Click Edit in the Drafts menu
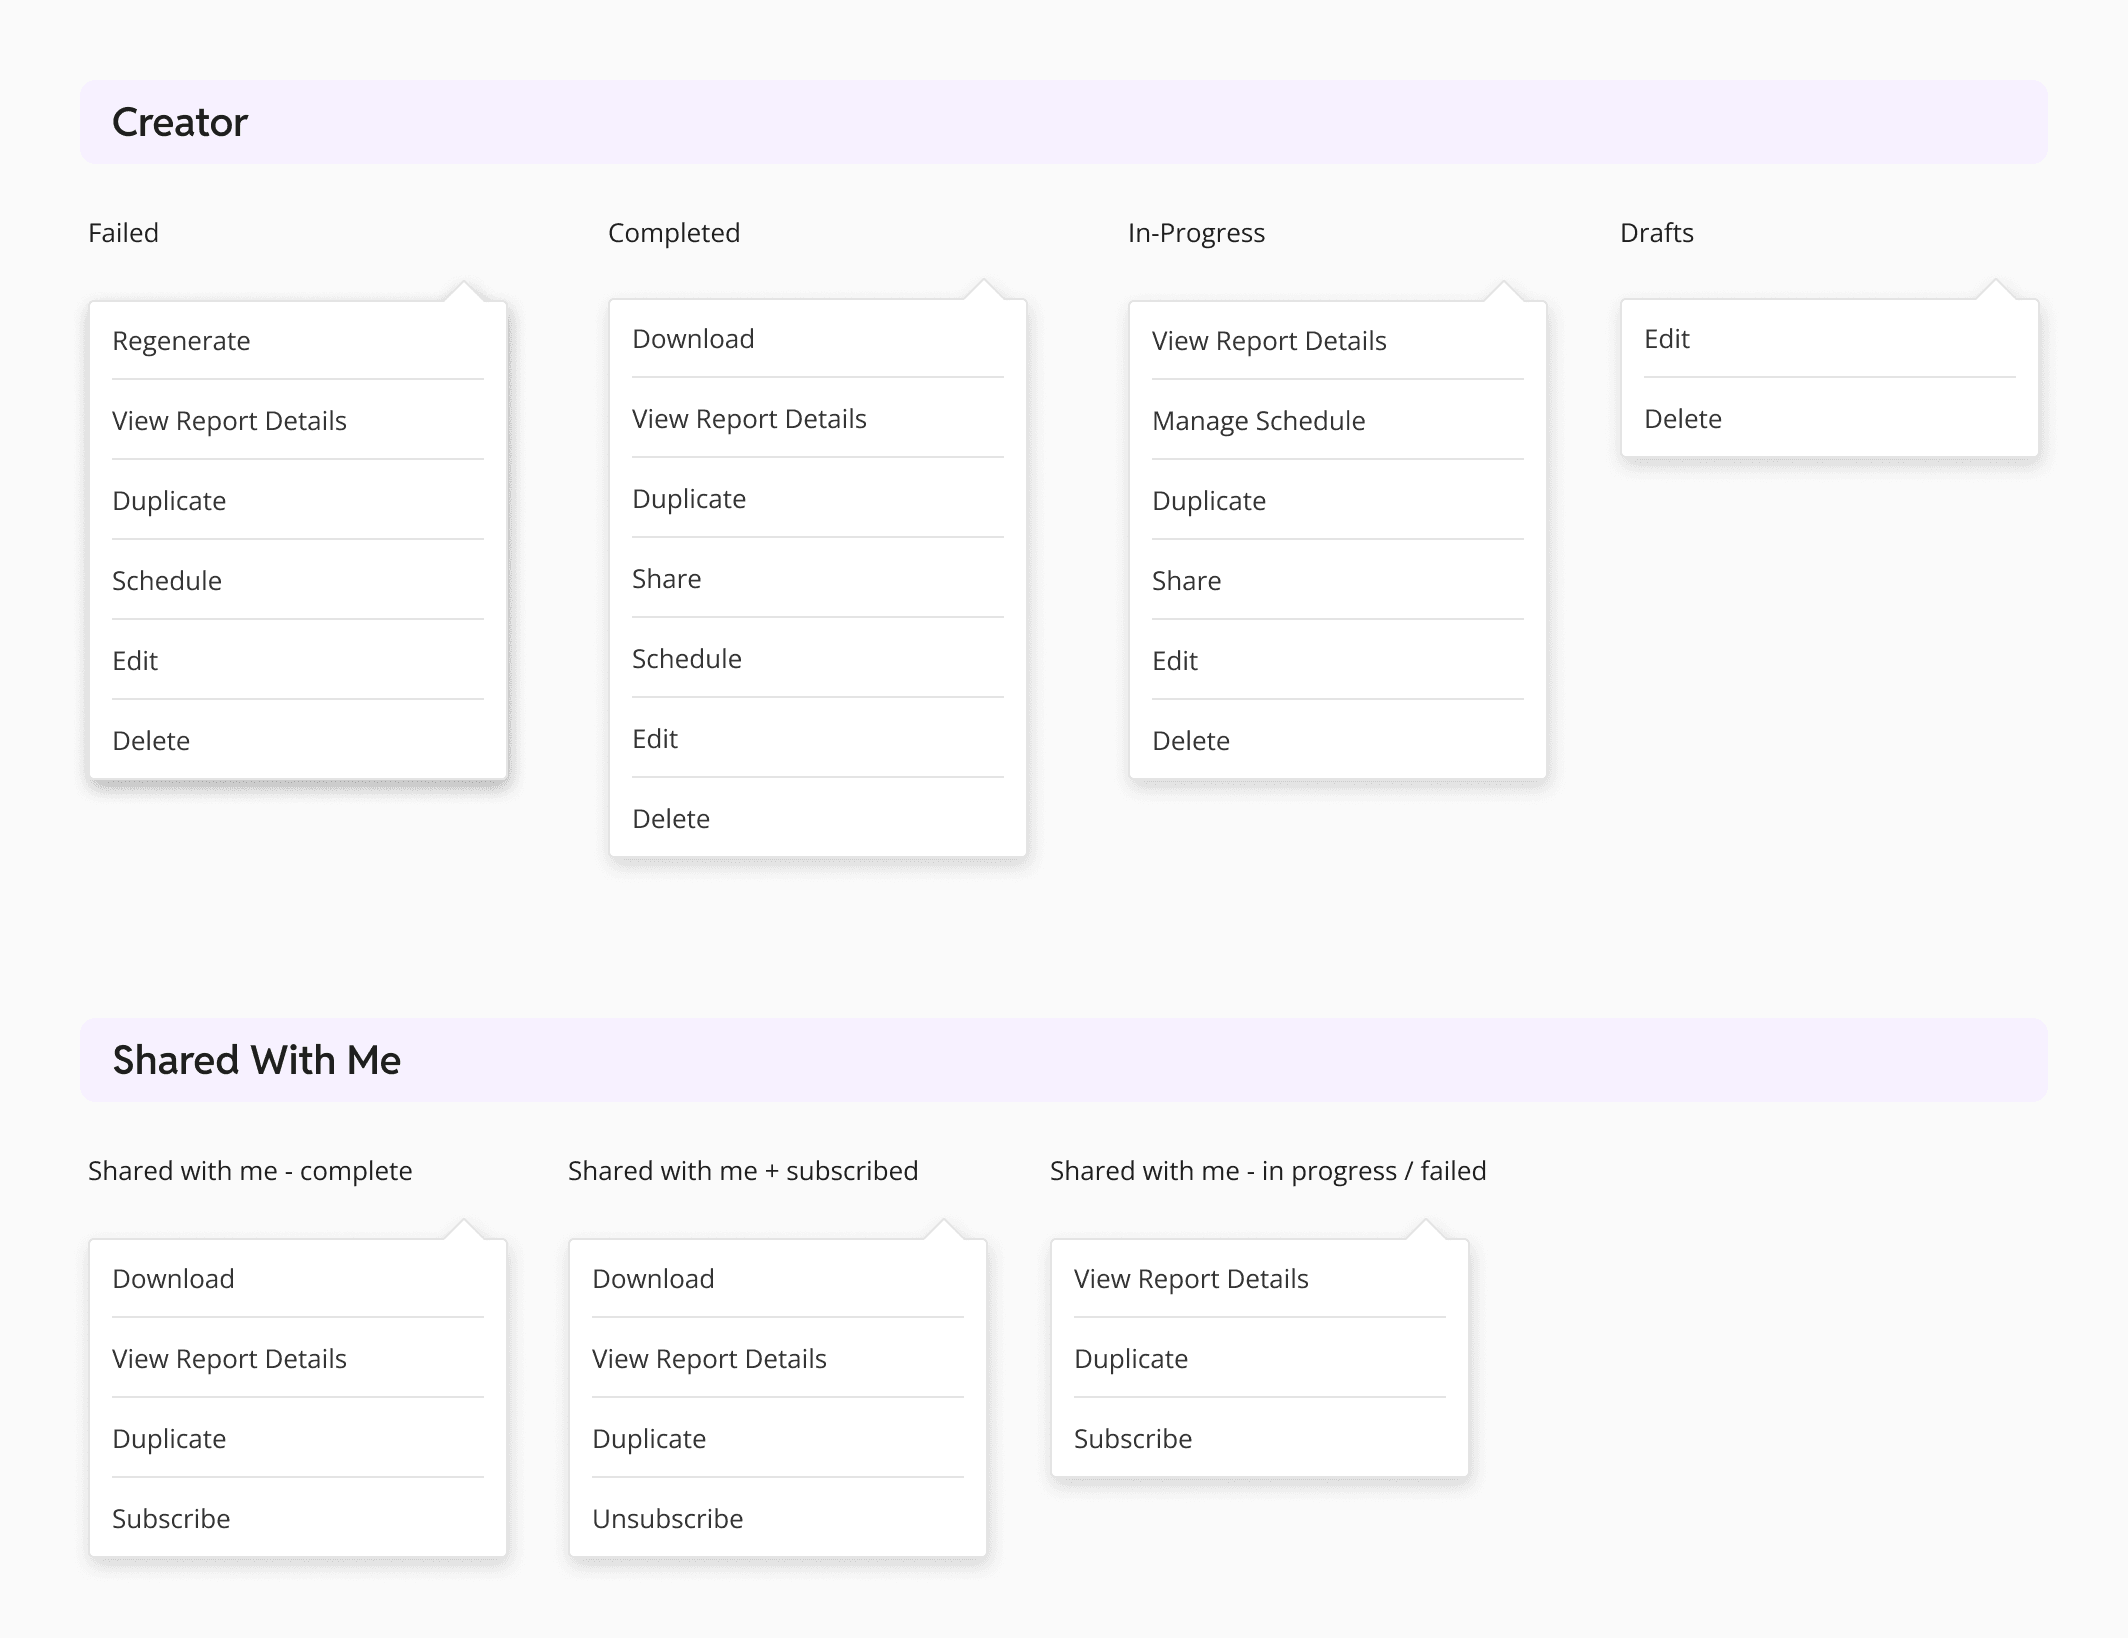This screenshot has width=2128, height=1638. 1665,338
